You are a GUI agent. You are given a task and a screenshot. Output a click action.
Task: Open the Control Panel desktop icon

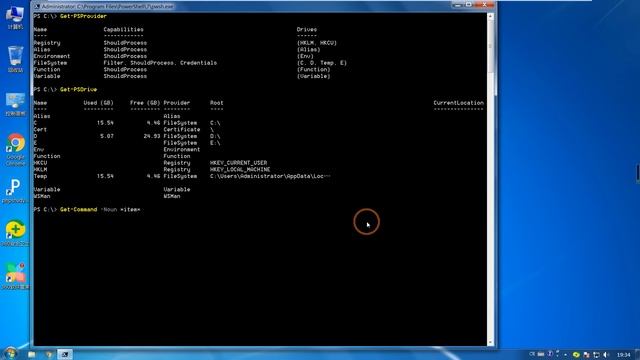tap(15, 104)
